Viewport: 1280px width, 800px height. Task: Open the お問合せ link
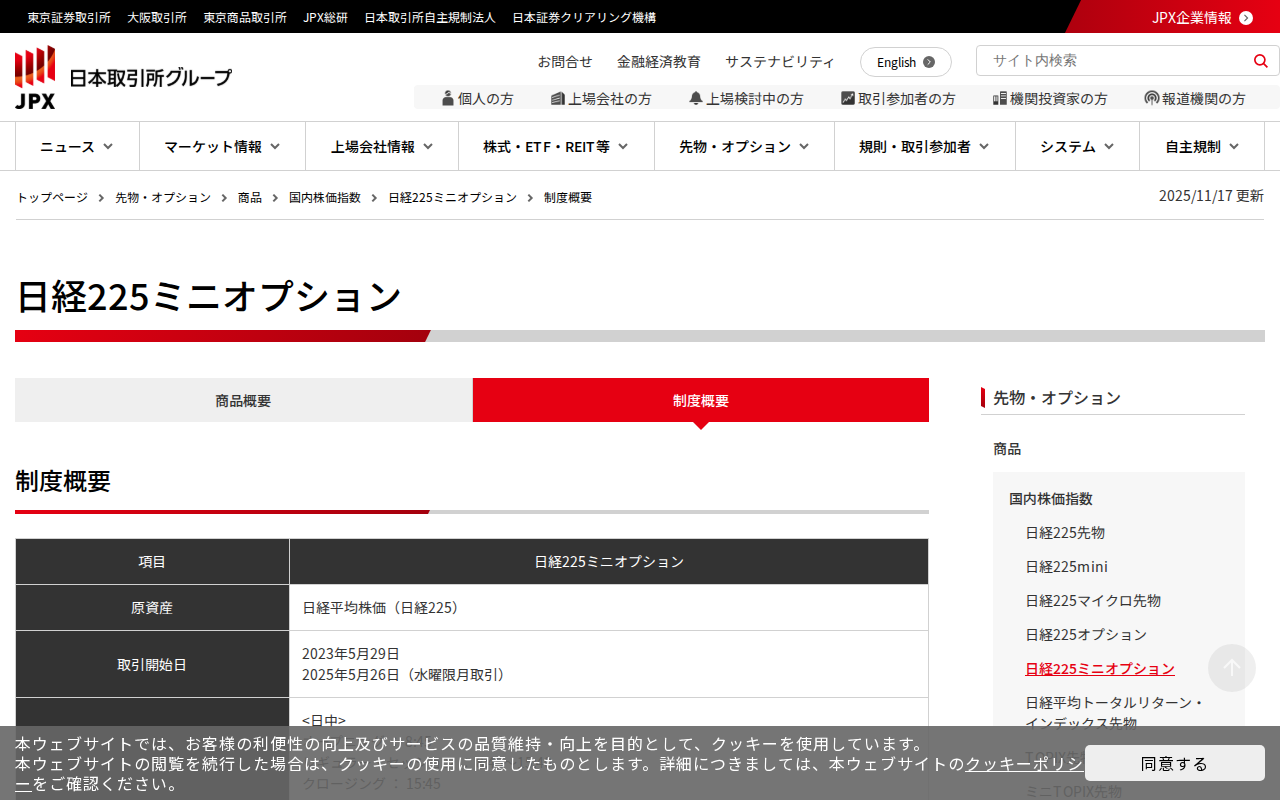pos(565,61)
